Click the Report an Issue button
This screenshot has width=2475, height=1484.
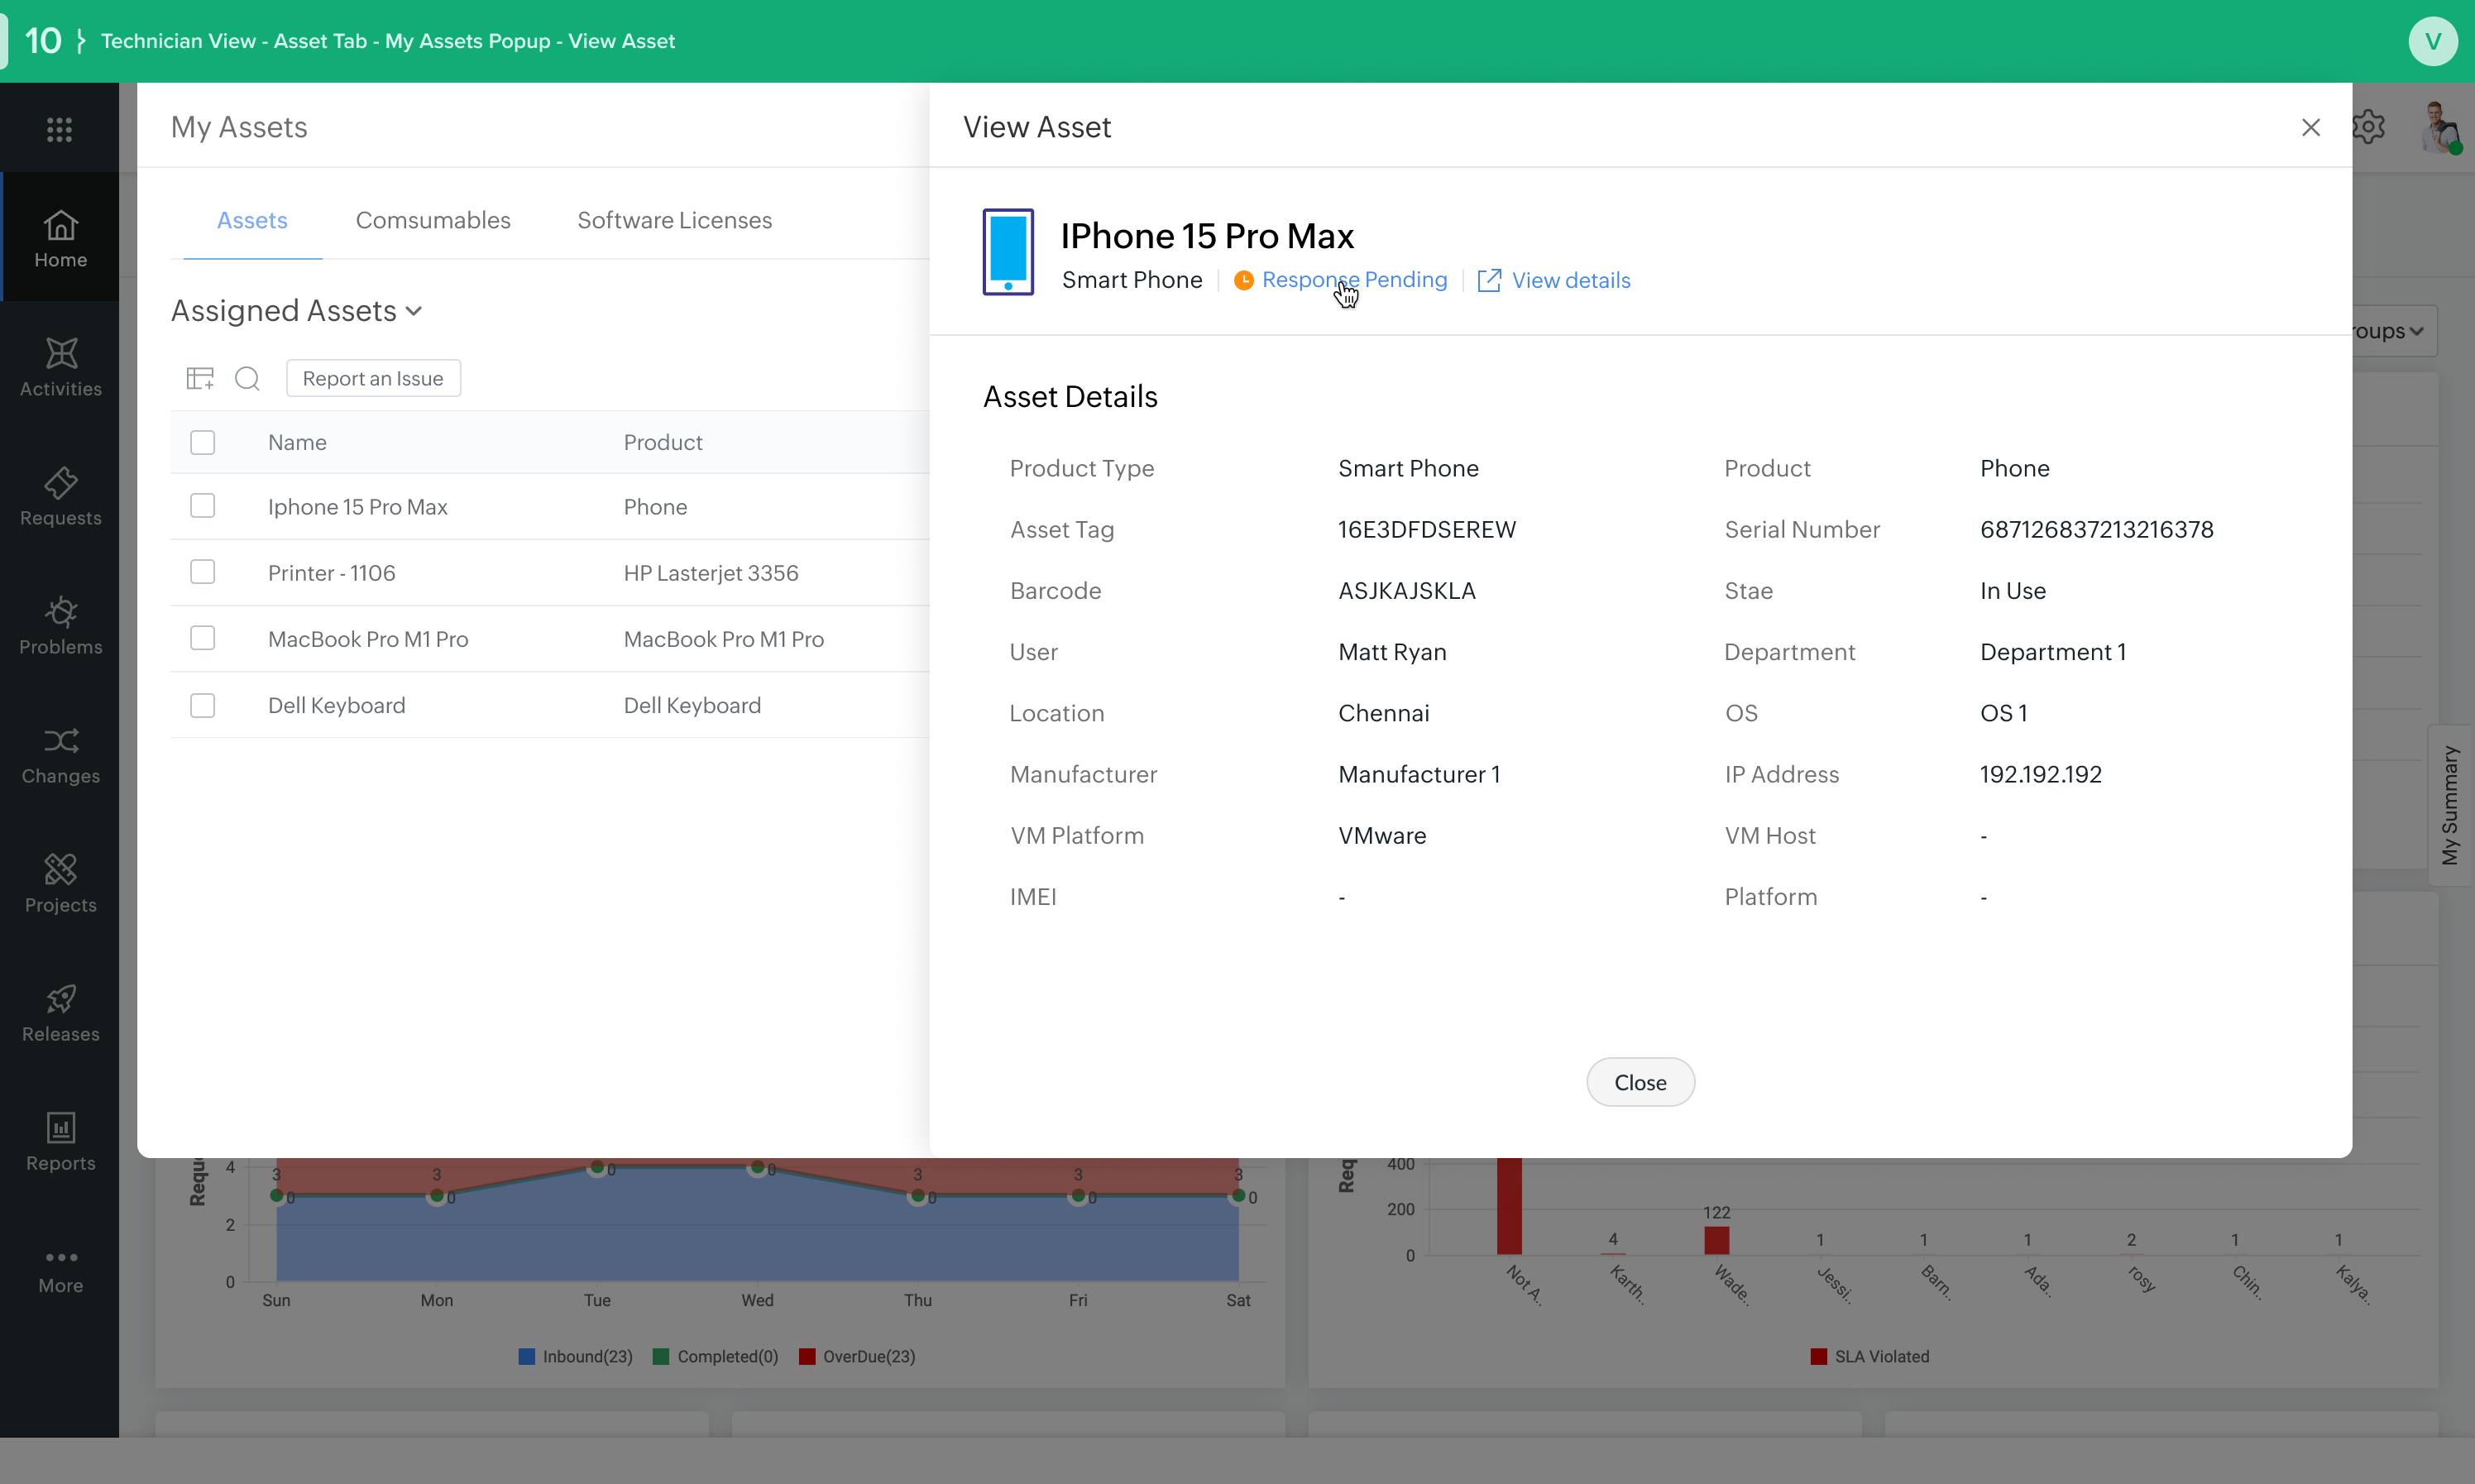coord(373,378)
